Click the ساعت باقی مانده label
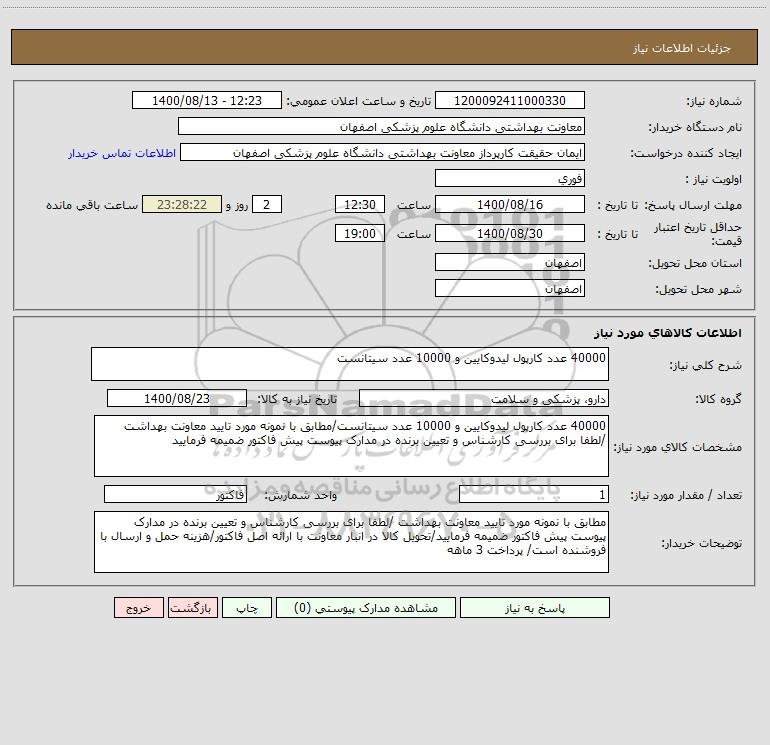The height and width of the screenshot is (745, 770). coord(92,205)
